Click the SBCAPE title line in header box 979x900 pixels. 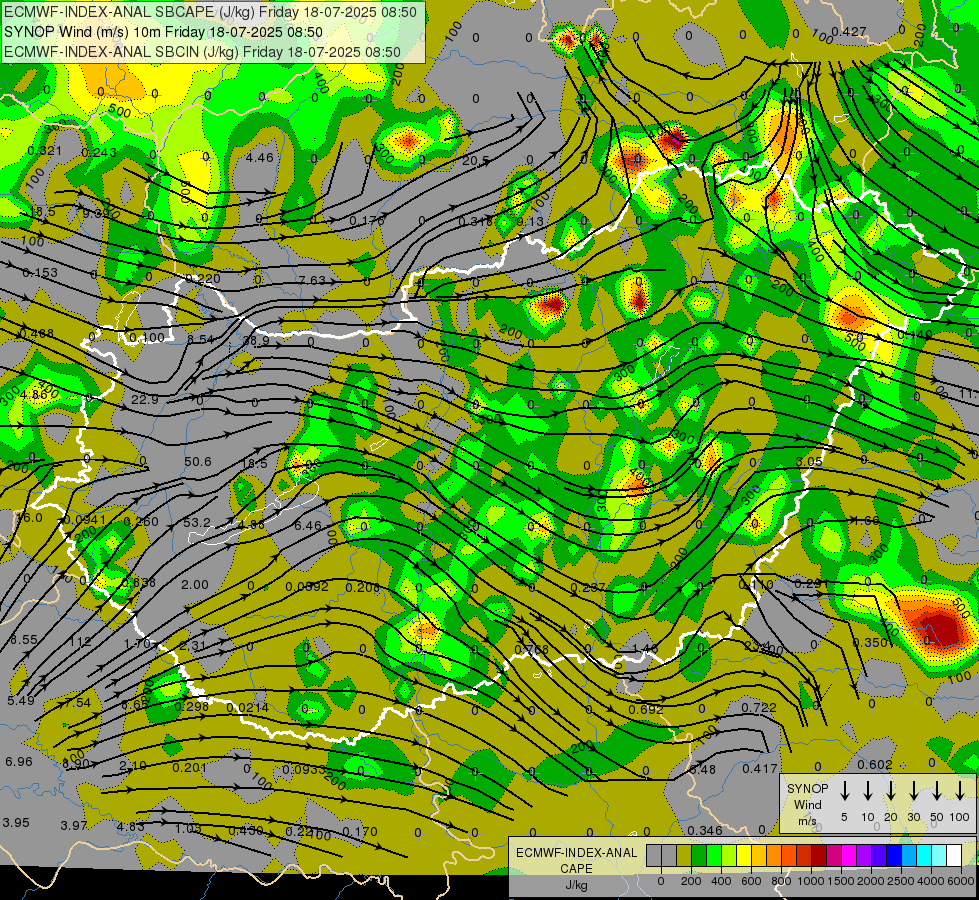tap(210, 12)
